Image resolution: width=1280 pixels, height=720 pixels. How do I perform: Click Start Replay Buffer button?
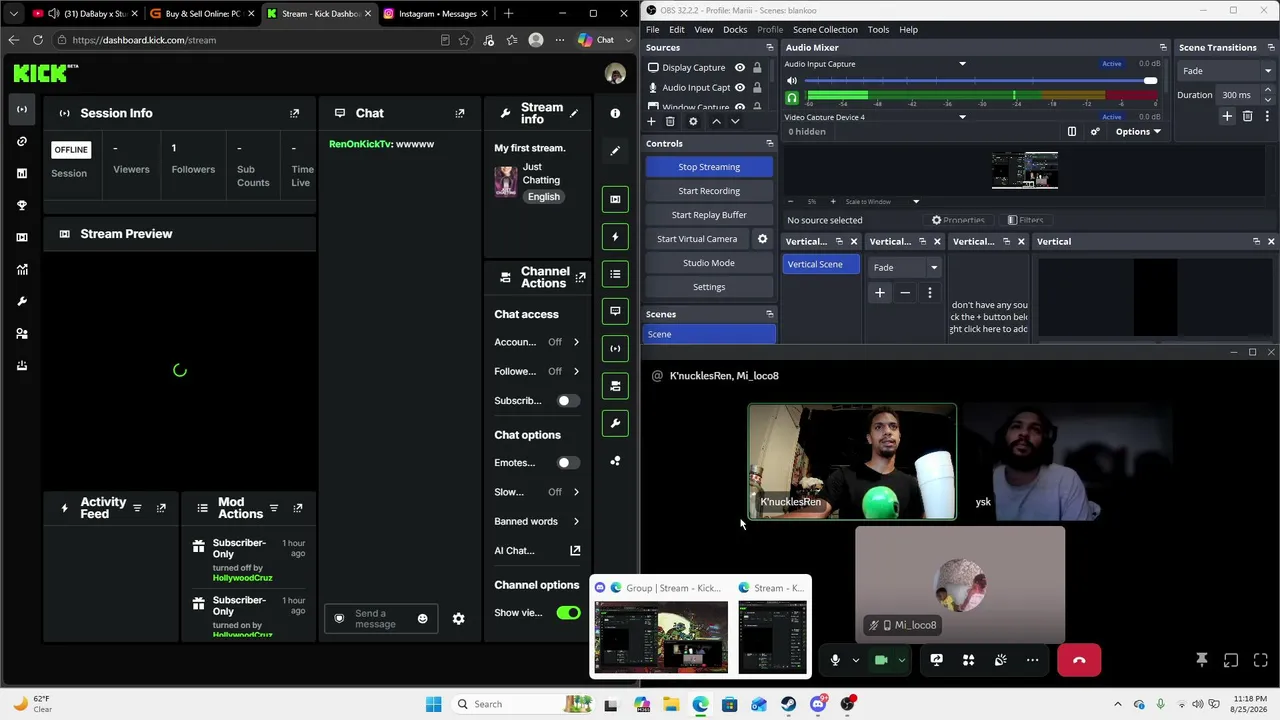709,215
